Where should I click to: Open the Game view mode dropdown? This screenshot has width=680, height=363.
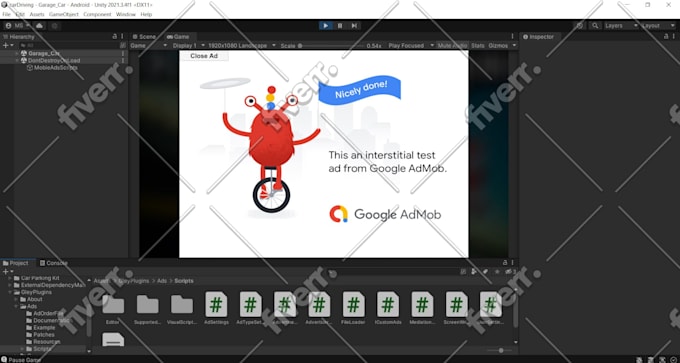point(149,46)
